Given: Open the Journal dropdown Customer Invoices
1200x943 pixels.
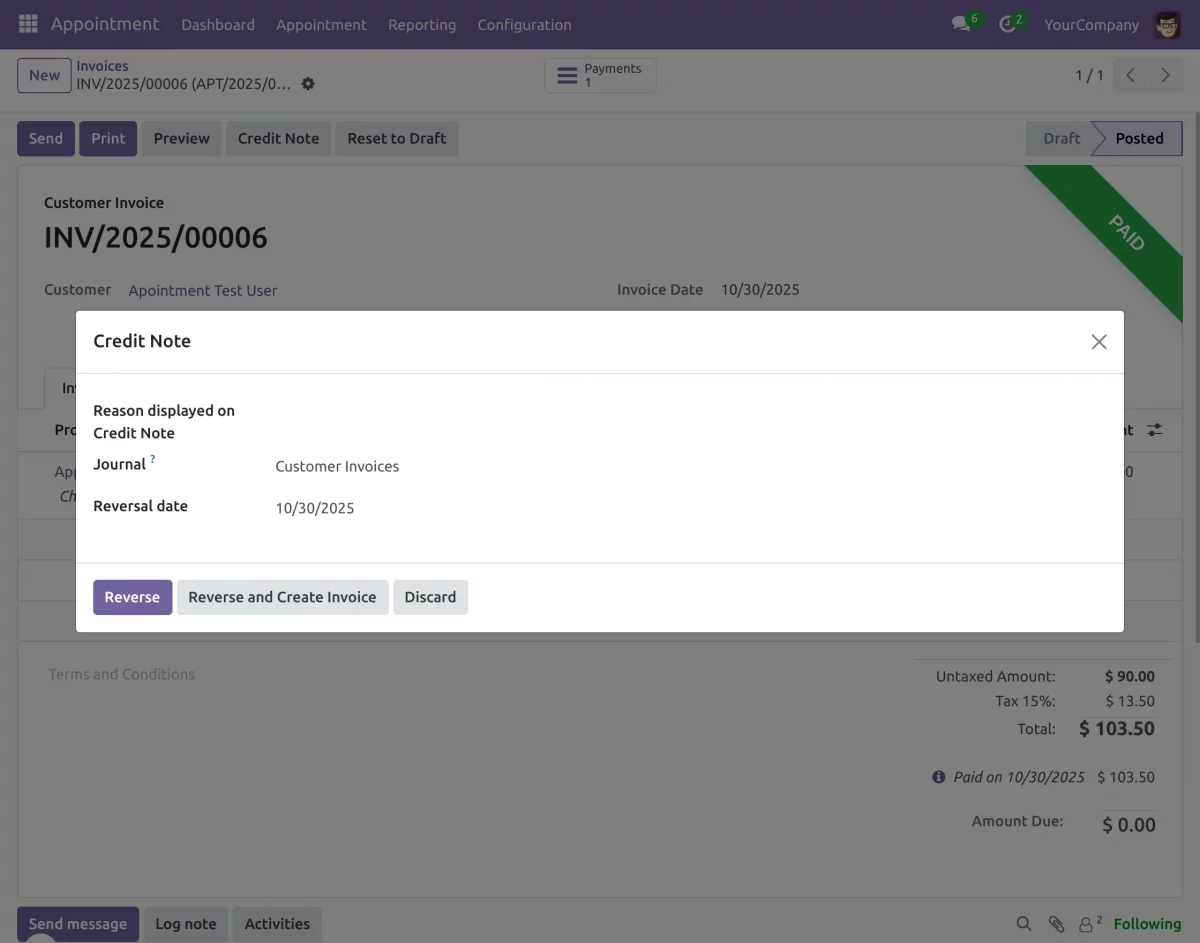Looking at the screenshot, I should point(690,466).
